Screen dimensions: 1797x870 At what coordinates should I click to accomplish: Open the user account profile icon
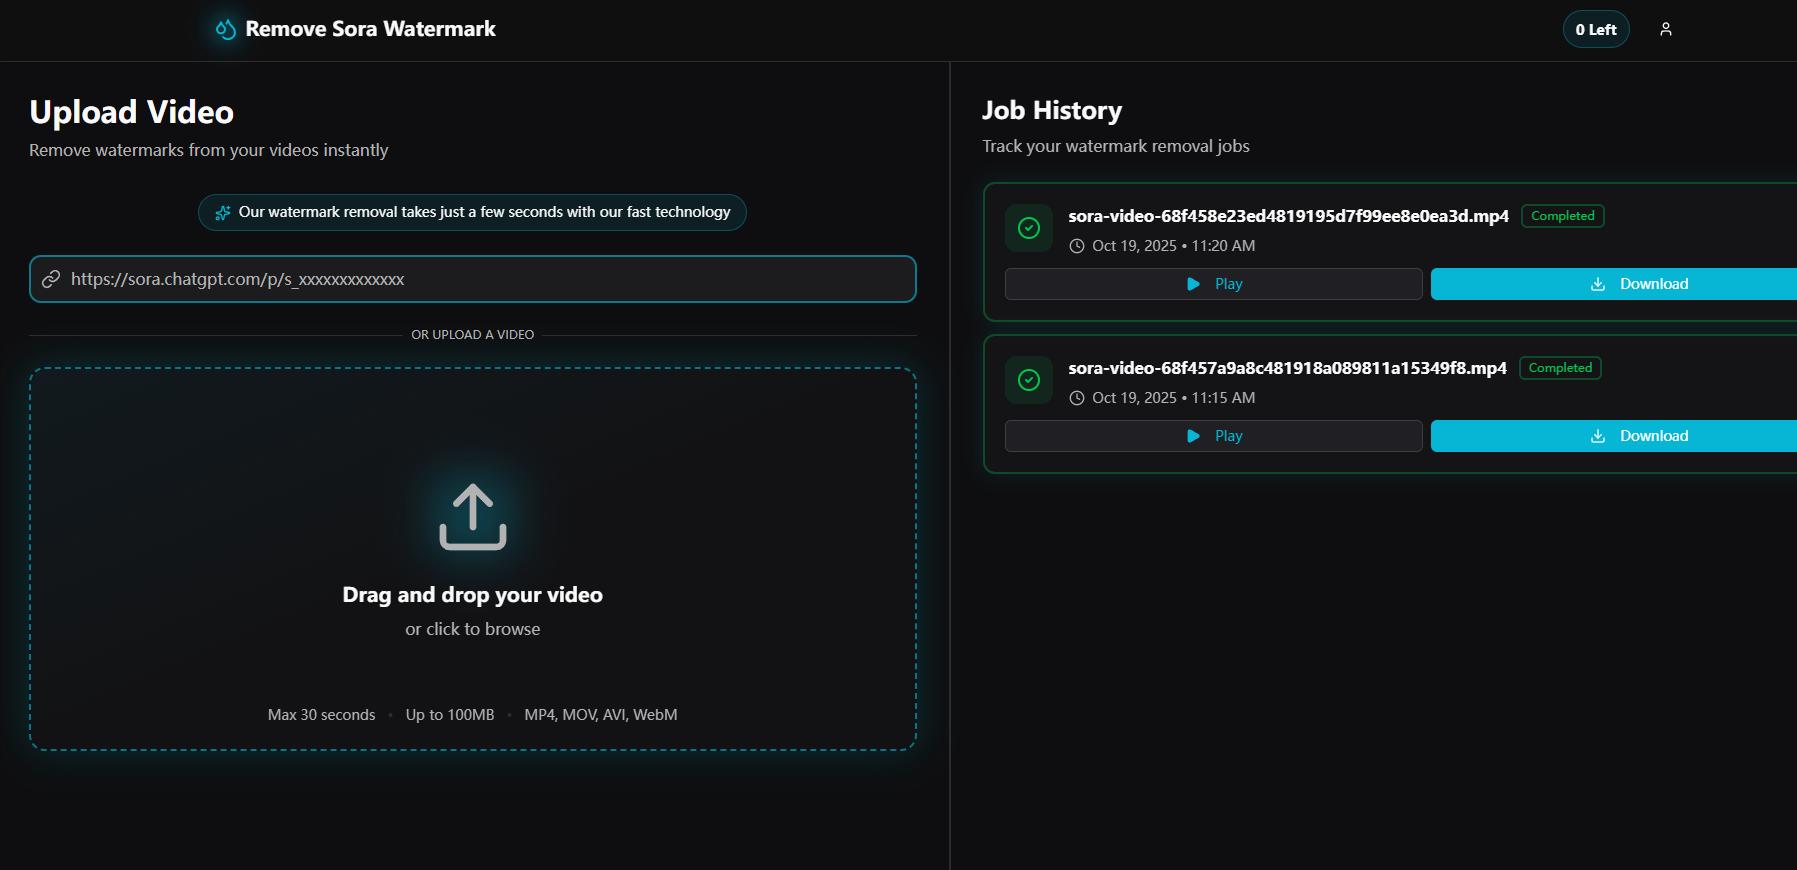1666,29
